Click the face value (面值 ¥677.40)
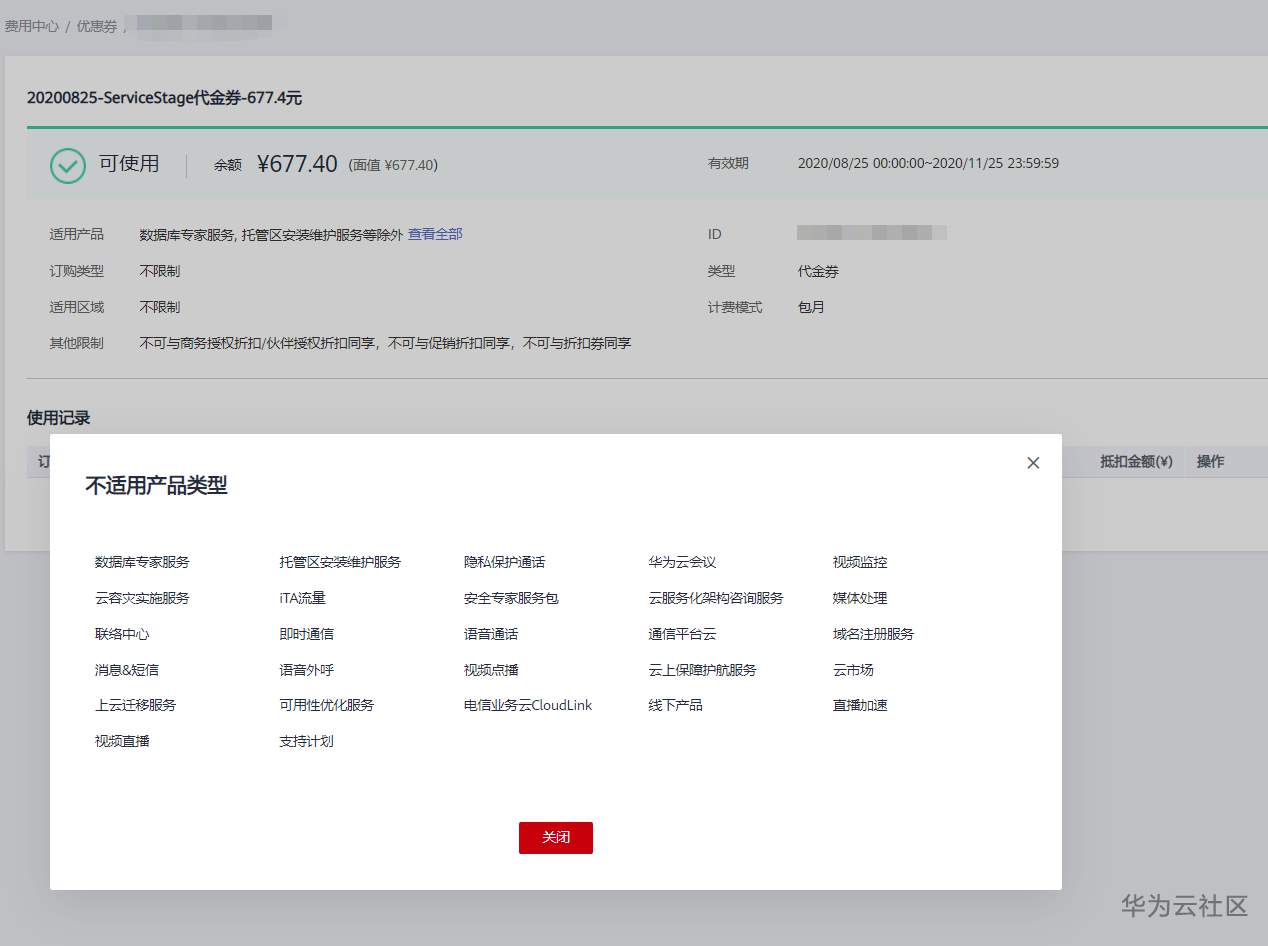The image size is (1268, 946). click(x=393, y=165)
